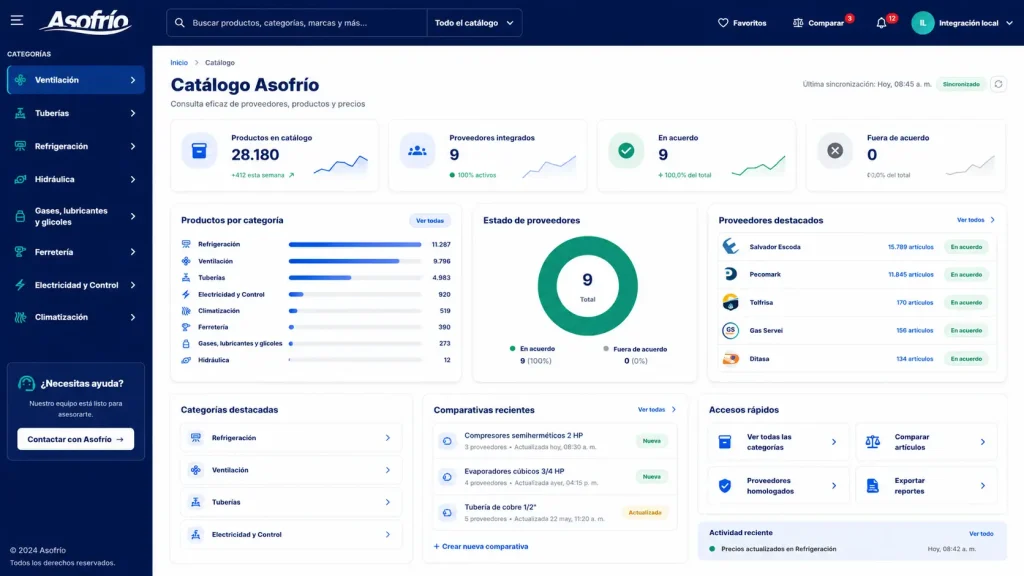Click Ver todas in Productos por categoría

[430, 221]
